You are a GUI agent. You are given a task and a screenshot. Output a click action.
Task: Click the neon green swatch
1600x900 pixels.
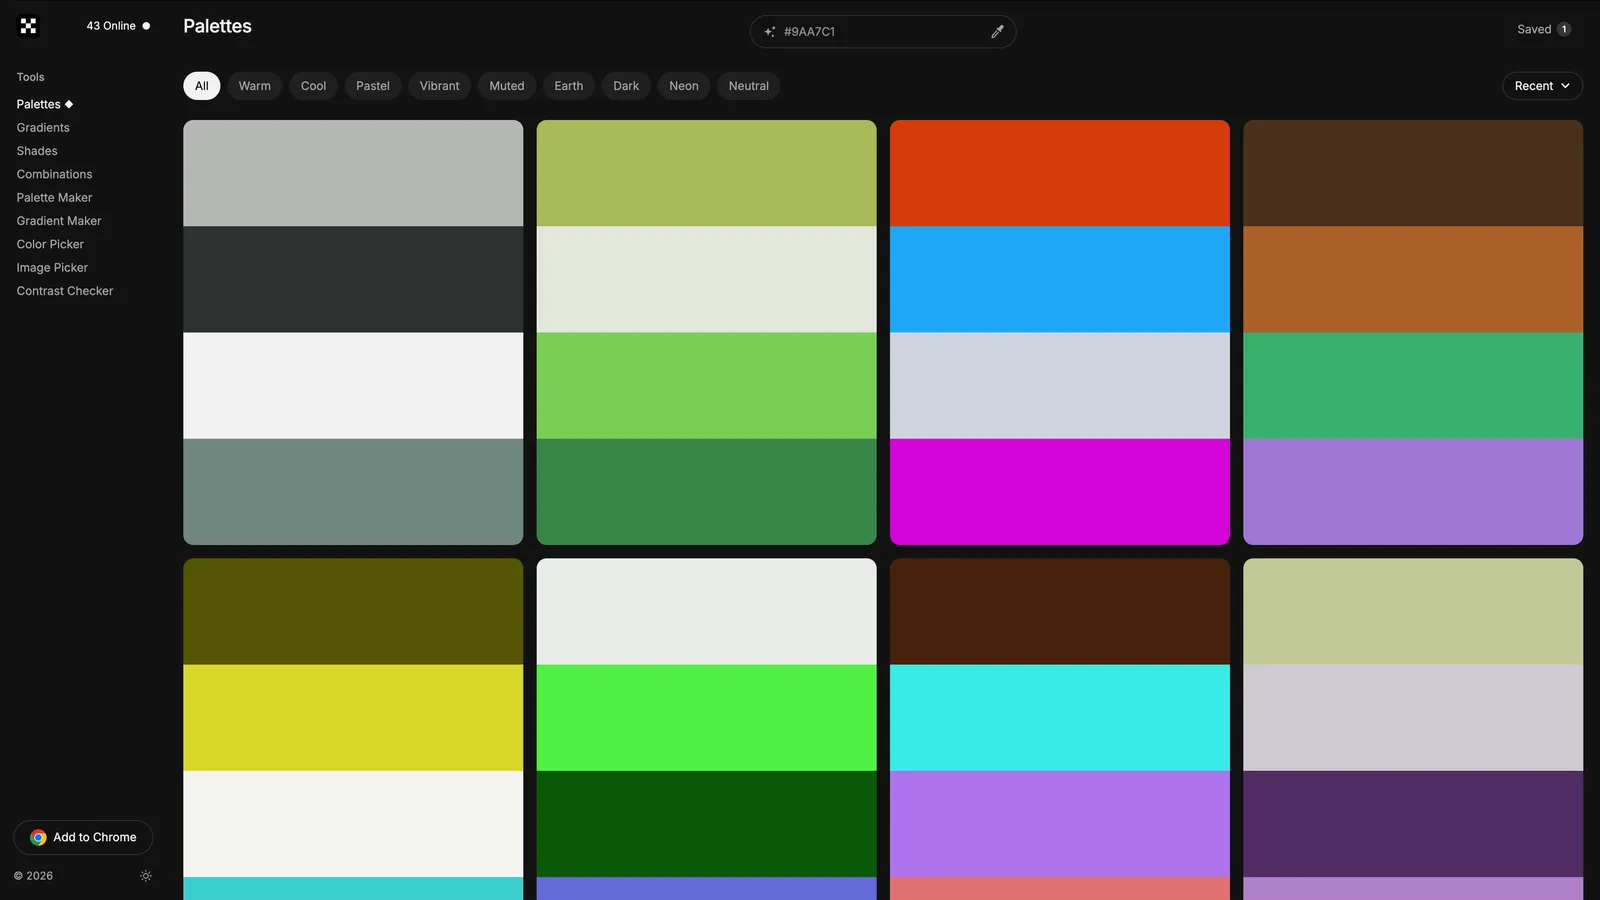pyautogui.click(x=707, y=718)
